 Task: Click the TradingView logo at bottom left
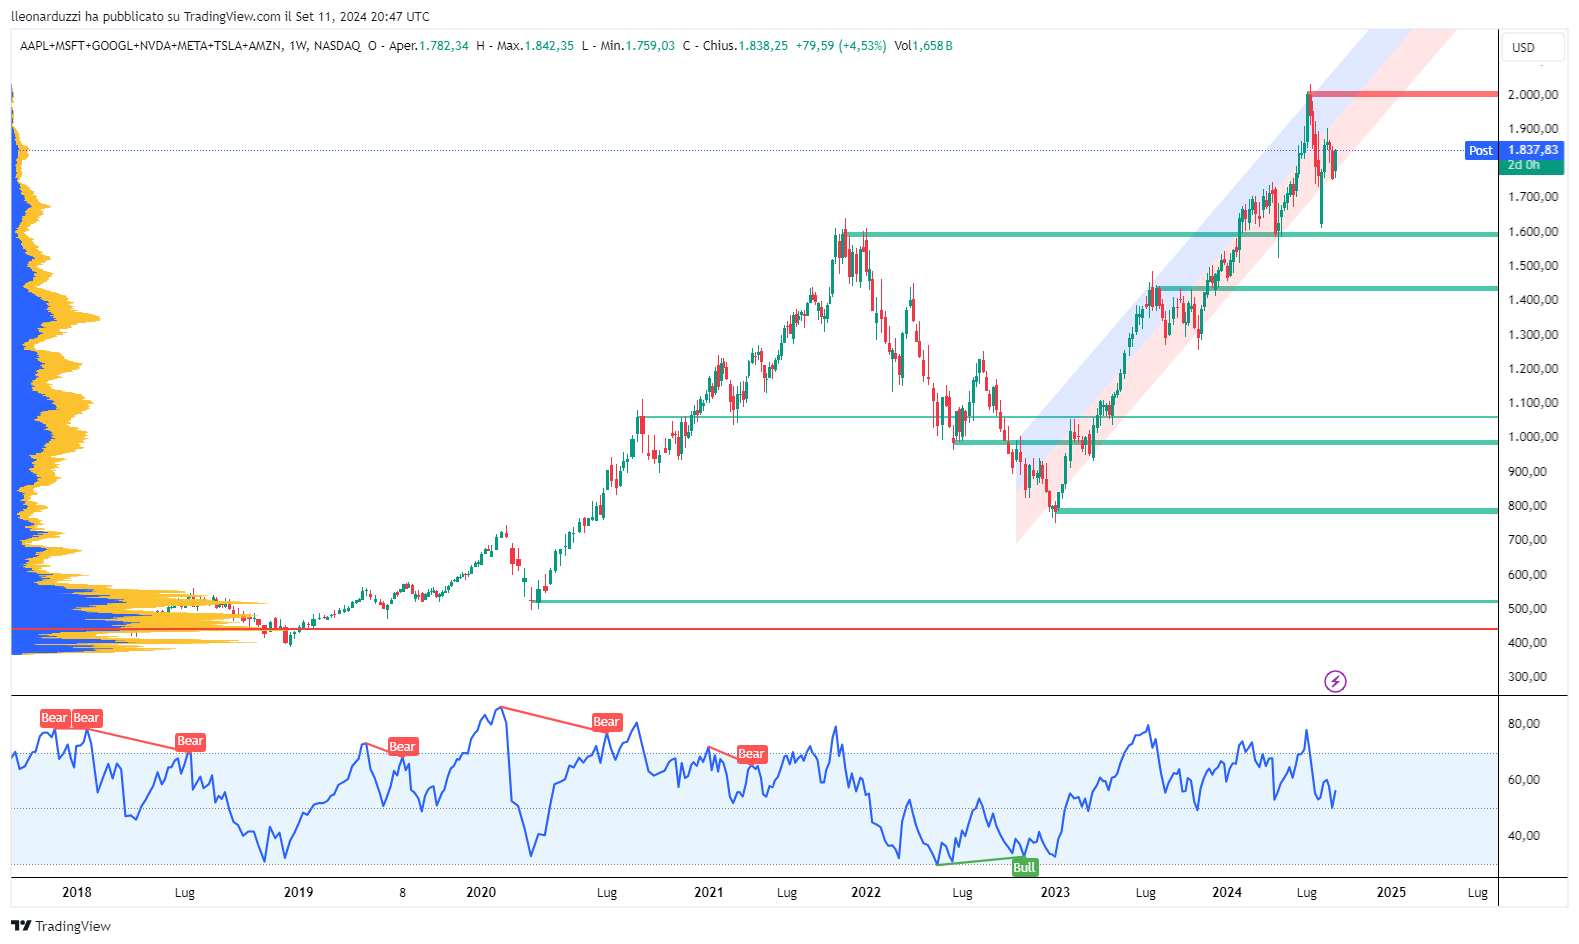point(61,926)
